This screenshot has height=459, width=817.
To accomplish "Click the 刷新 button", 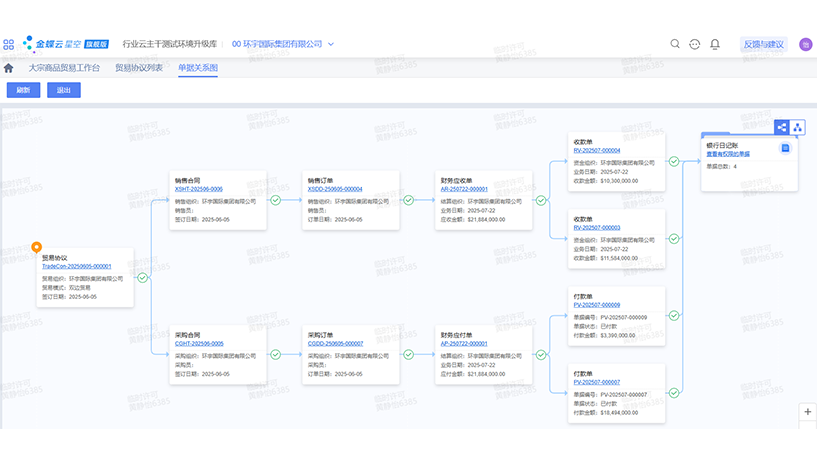I will coord(24,90).
